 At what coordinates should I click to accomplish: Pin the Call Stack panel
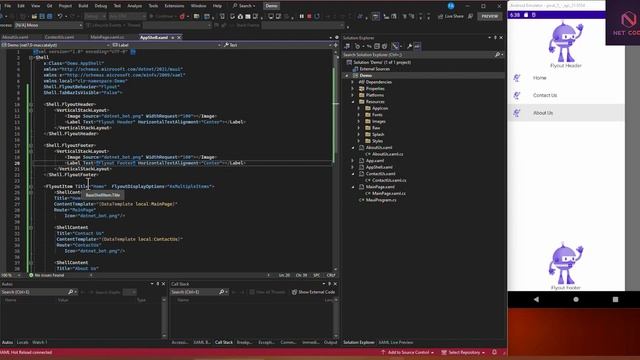329,284
